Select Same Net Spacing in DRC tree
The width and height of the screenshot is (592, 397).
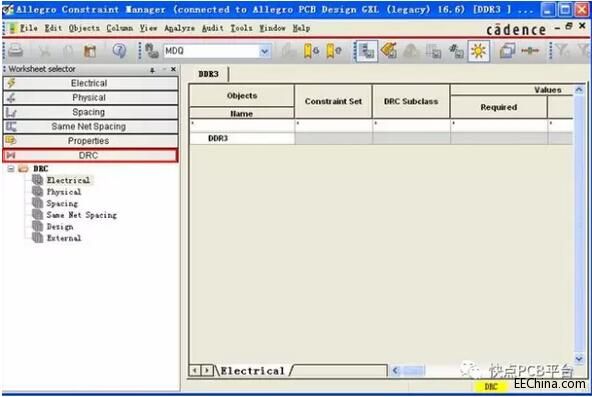click(82, 215)
